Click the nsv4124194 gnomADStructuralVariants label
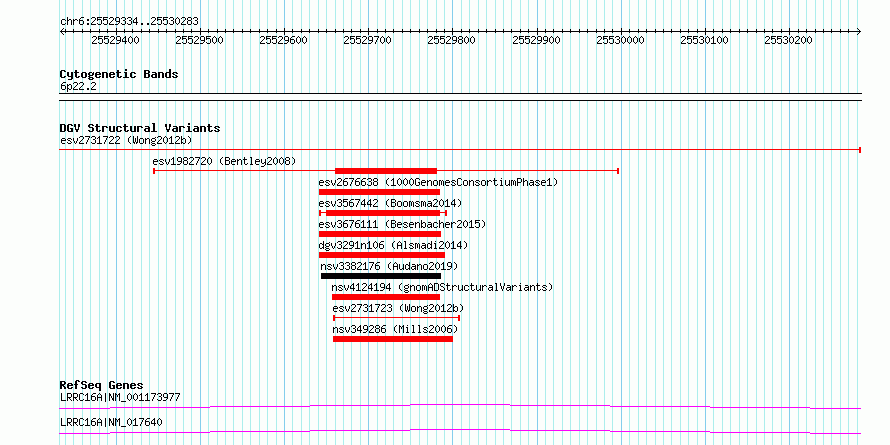Image resolution: width=890 pixels, height=445 pixels. (x=442, y=287)
